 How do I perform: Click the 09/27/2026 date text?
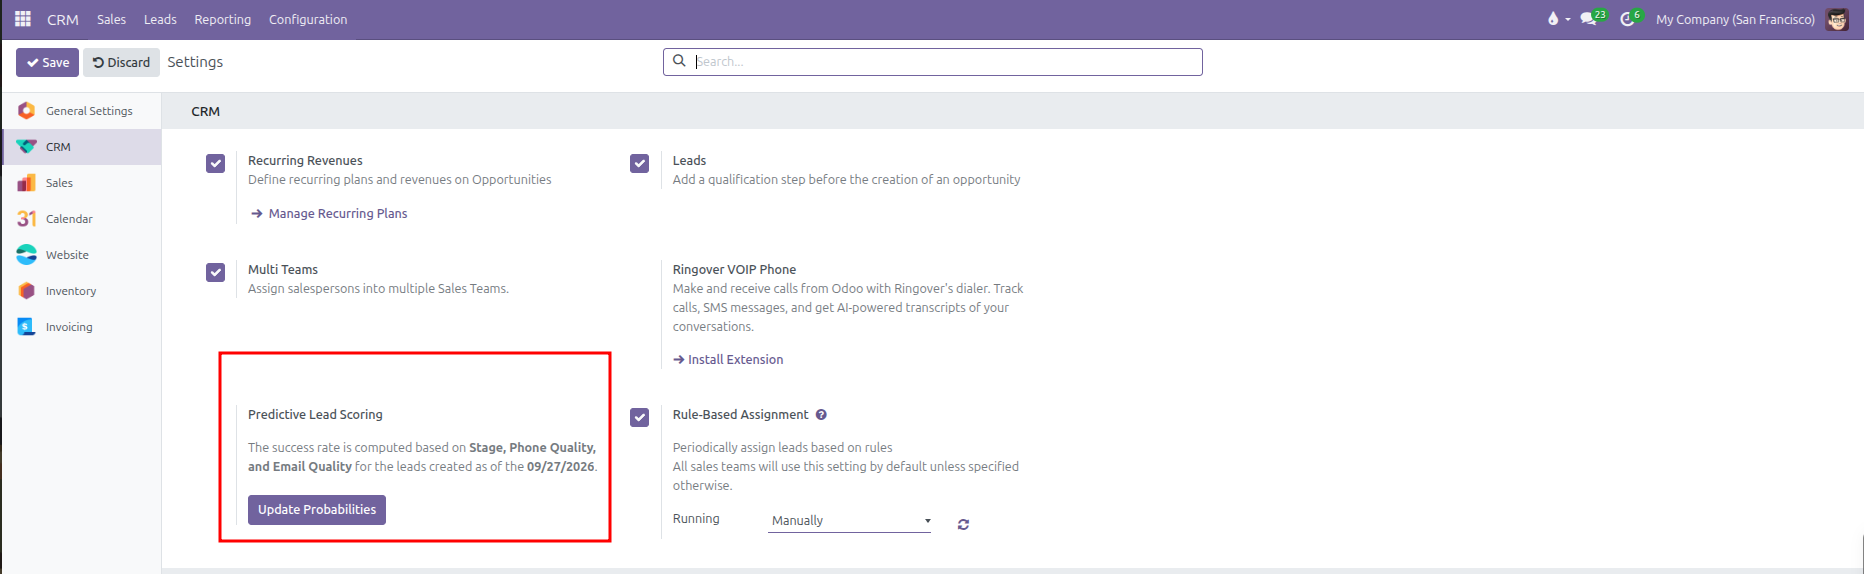coord(560,466)
